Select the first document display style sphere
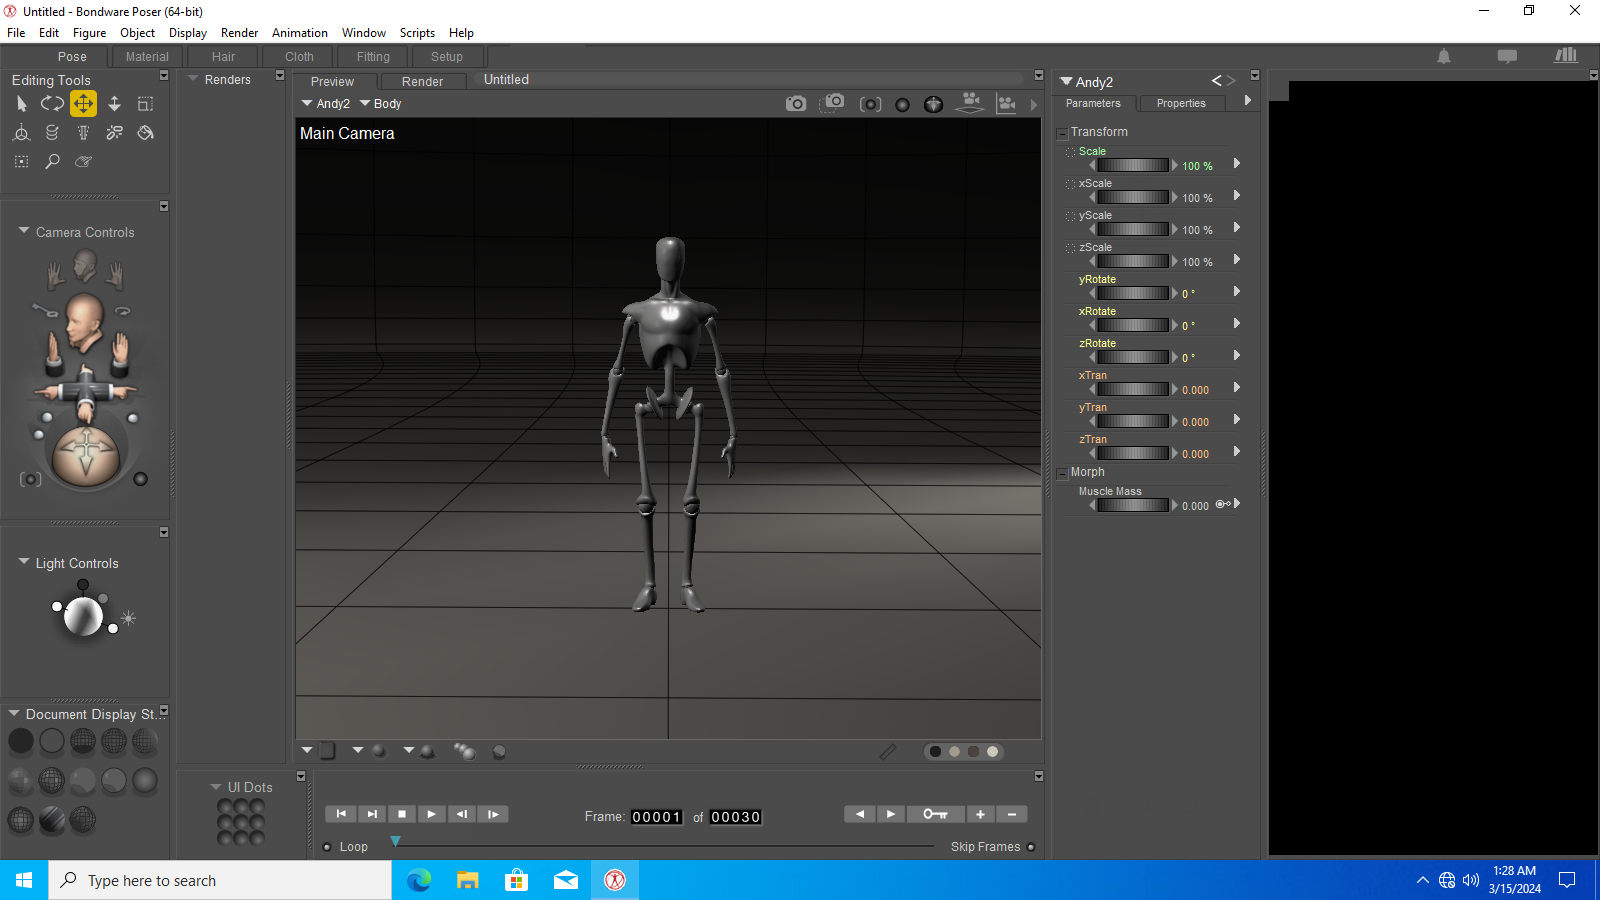This screenshot has width=1600, height=900. (x=21, y=741)
